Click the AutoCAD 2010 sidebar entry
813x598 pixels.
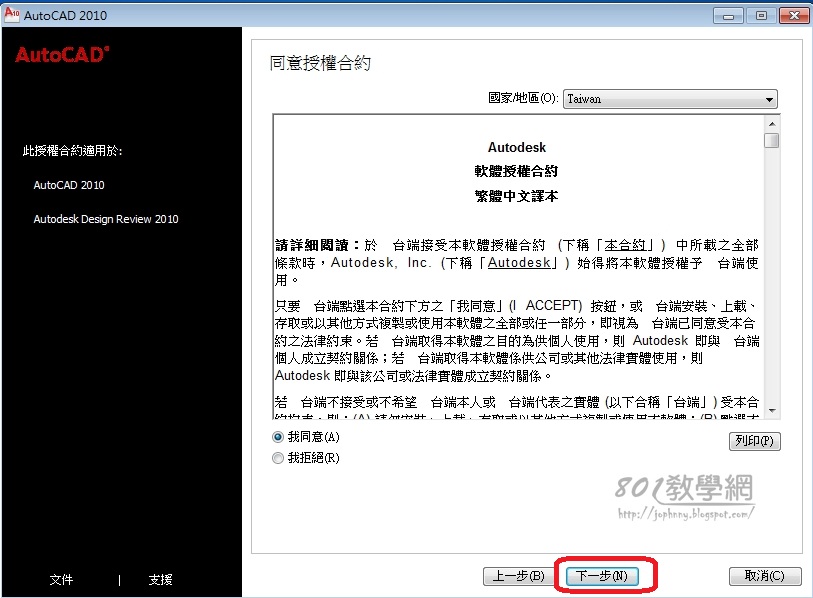[x=69, y=185]
